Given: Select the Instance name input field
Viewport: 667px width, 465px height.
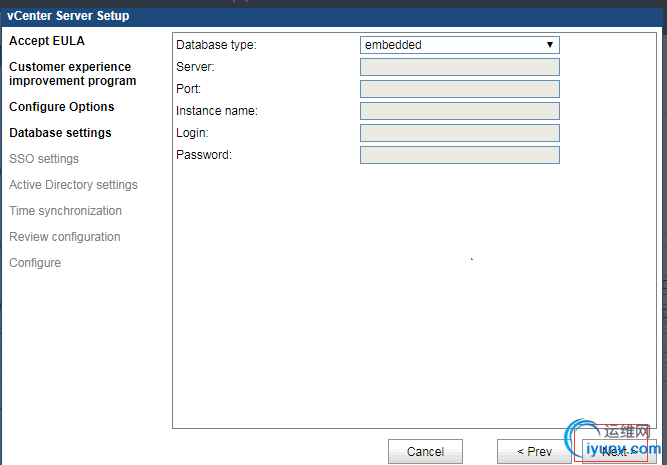Looking at the screenshot, I should pos(459,111).
